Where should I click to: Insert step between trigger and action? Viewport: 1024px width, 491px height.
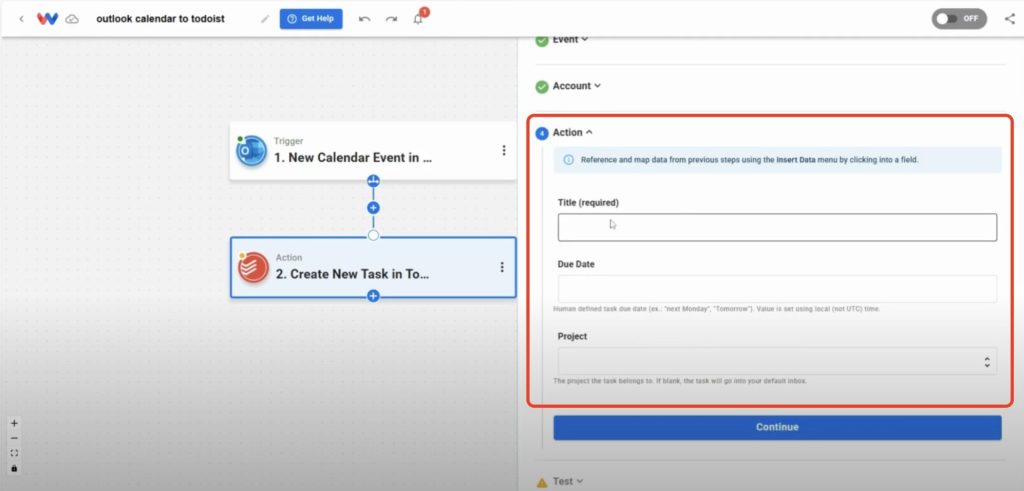pyautogui.click(x=373, y=208)
